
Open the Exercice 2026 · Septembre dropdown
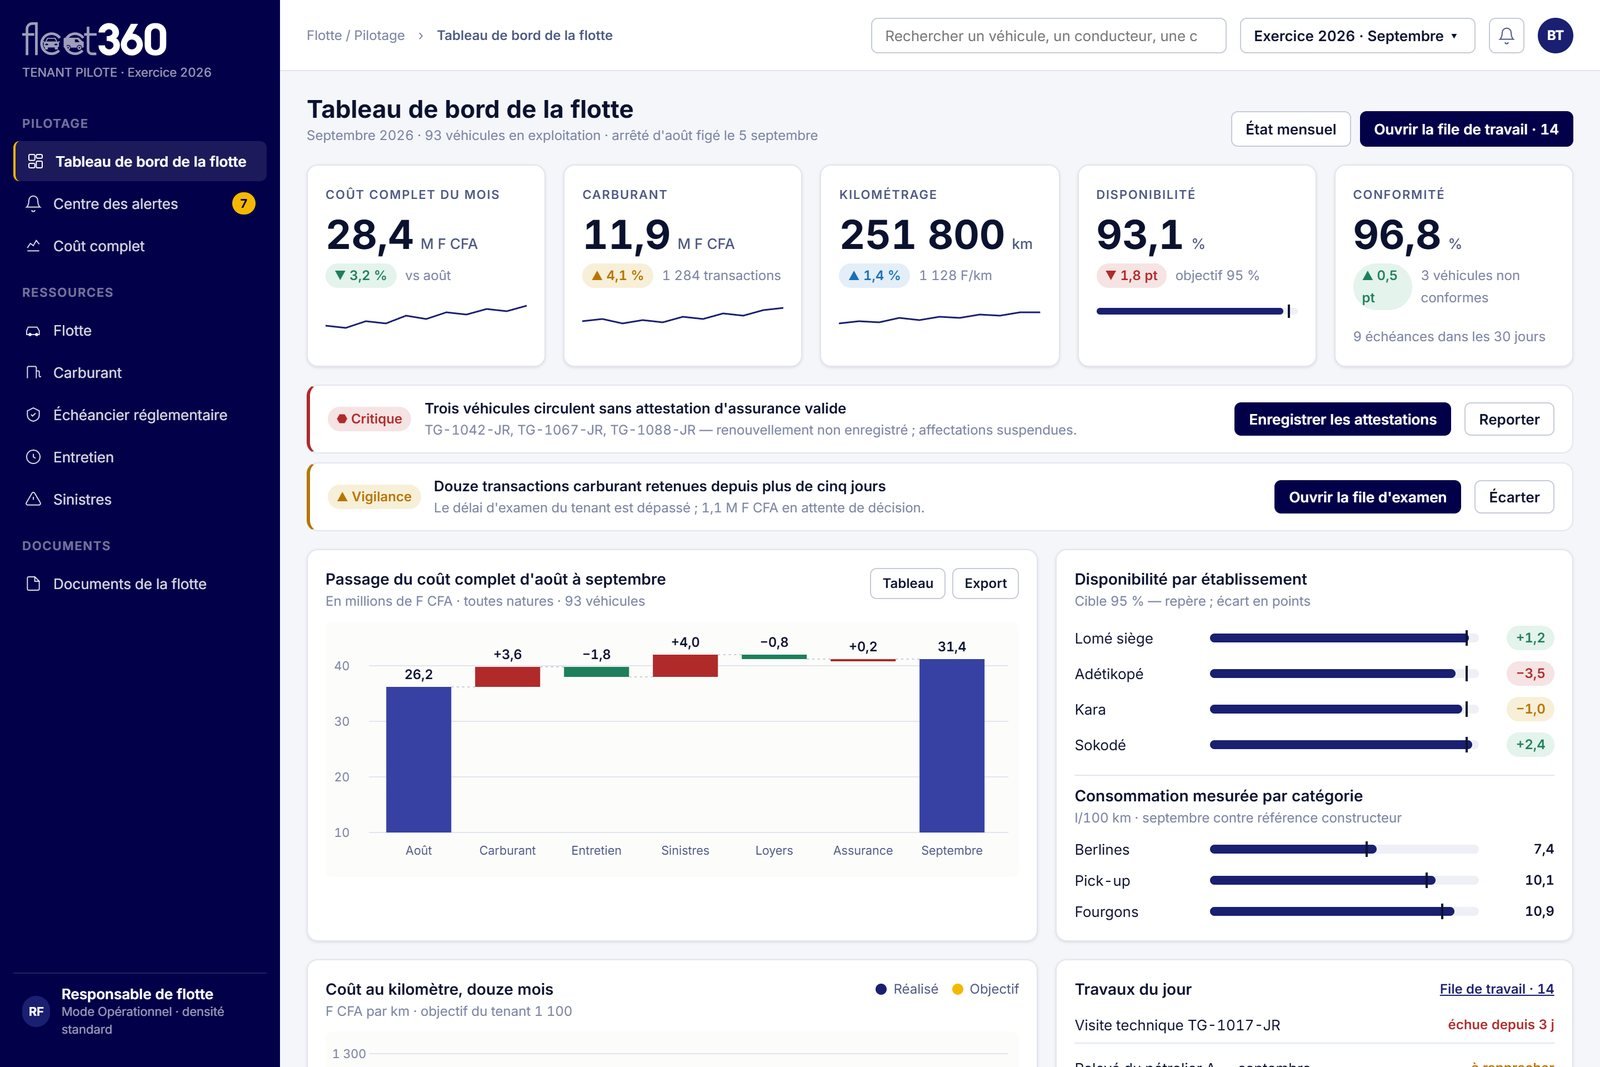pos(1357,36)
